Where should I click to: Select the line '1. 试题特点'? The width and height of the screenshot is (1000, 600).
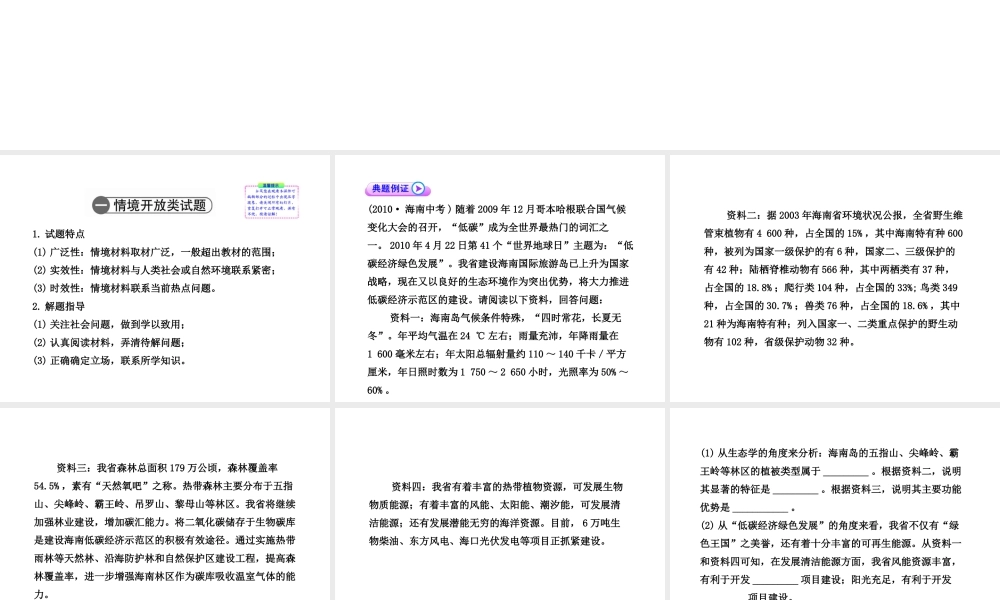point(59,234)
